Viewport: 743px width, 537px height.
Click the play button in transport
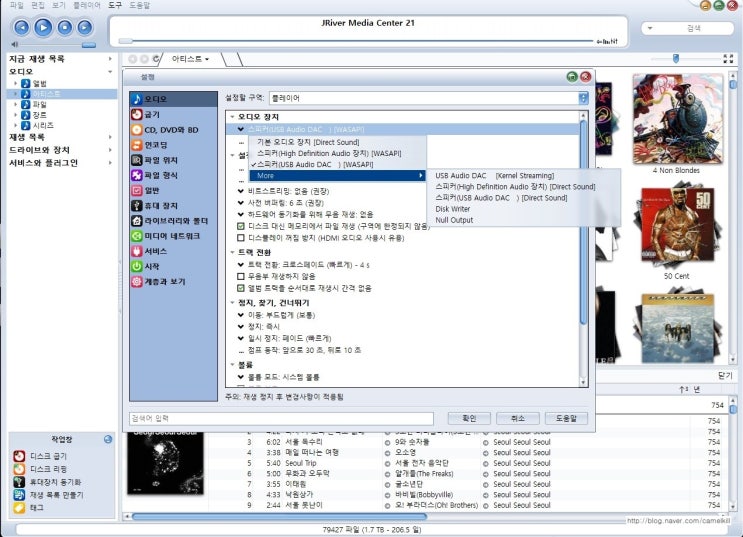click(x=43, y=27)
